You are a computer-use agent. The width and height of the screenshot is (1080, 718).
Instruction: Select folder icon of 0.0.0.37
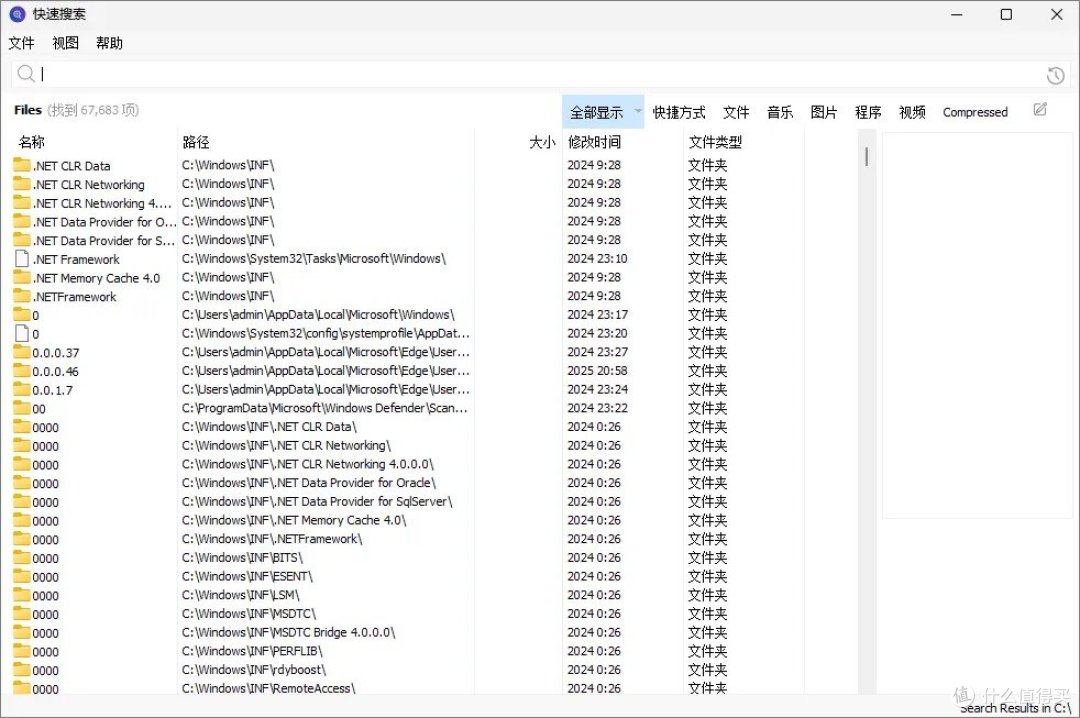tap(22, 351)
